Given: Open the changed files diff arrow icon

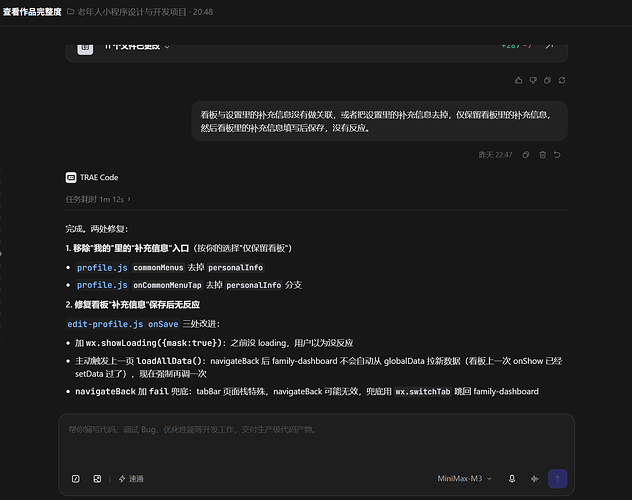Looking at the screenshot, I should tap(549, 46).
